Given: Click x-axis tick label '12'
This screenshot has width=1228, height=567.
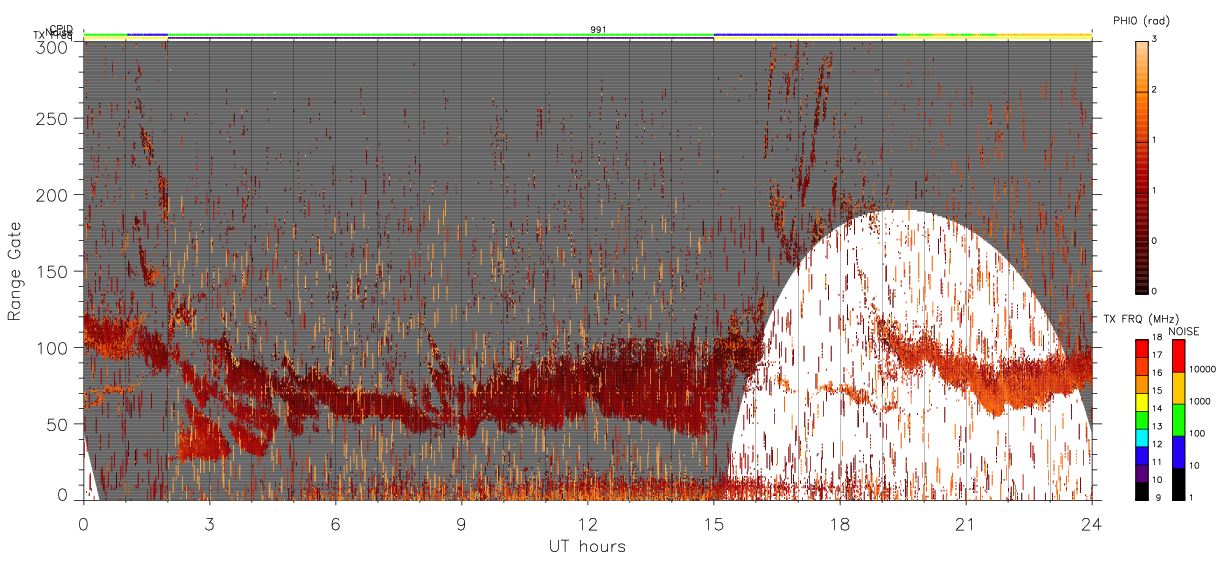Looking at the screenshot, I should tap(587, 523).
